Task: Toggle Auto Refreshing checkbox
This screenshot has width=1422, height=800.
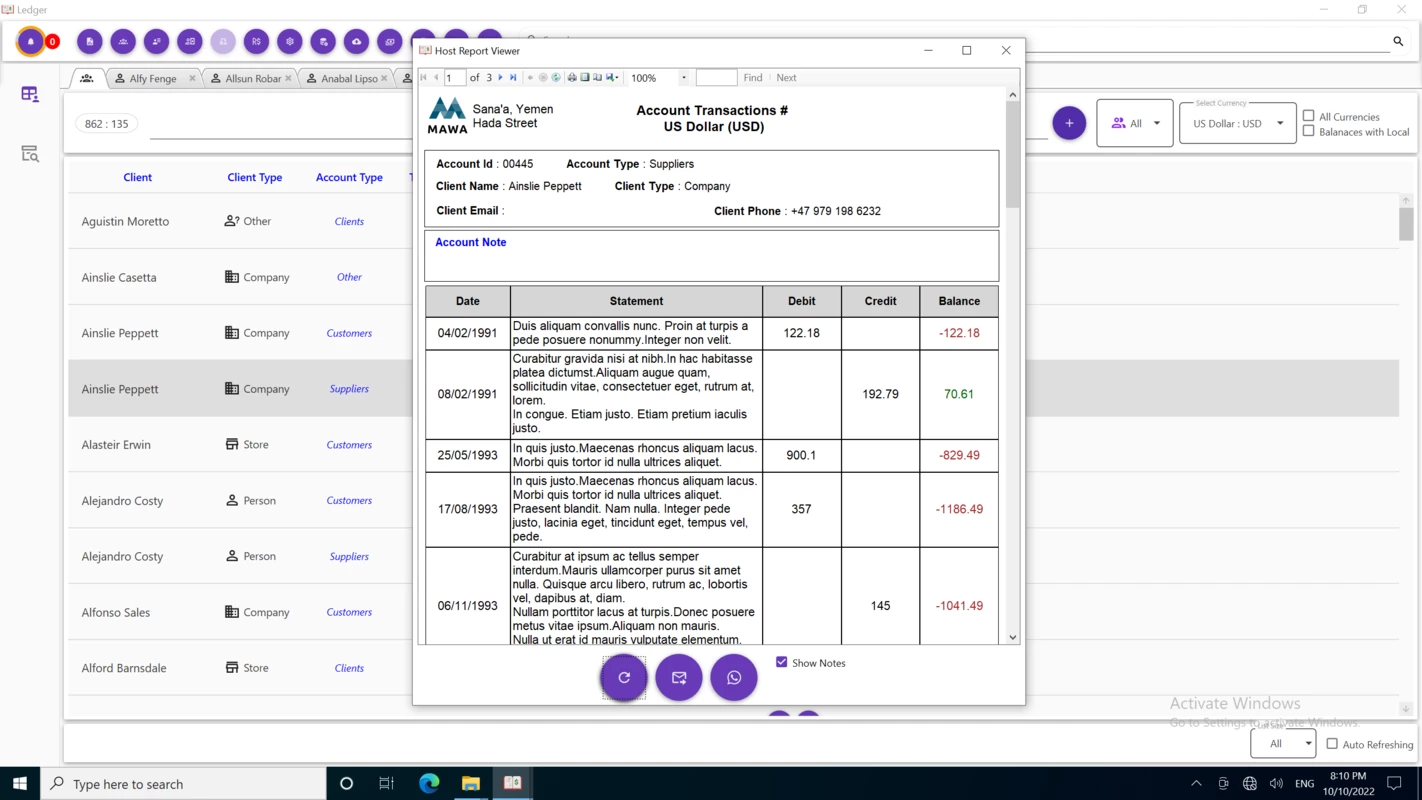Action: pos(1332,744)
